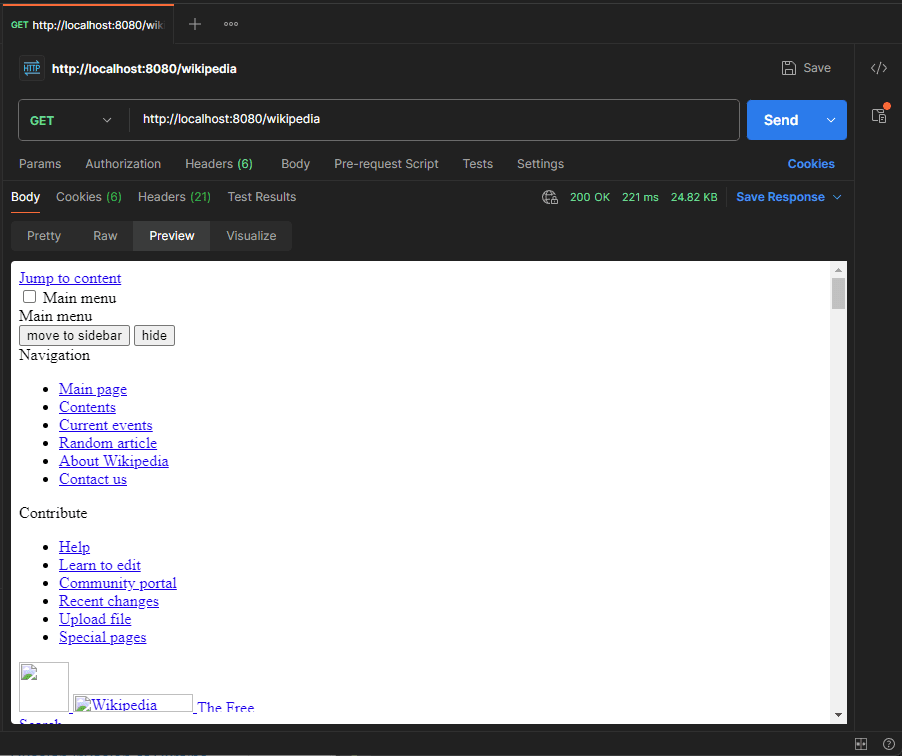Open the Send button dropdown arrow

coord(831,120)
